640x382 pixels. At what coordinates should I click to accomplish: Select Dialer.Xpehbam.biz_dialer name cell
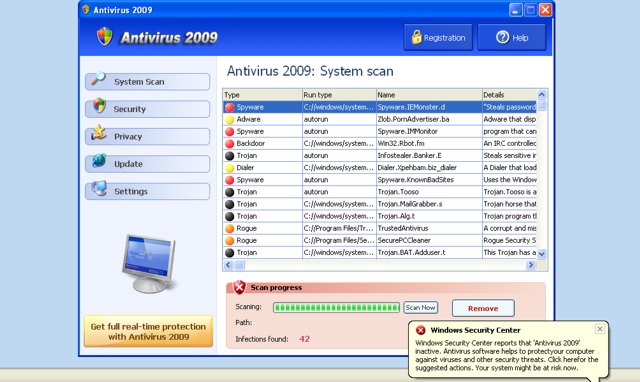point(429,168)
